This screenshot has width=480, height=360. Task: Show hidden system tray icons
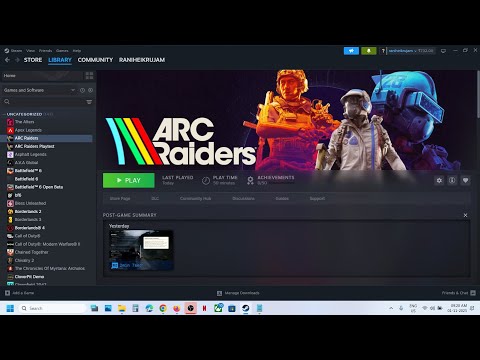pyautogui.click(x=391, y=308)
